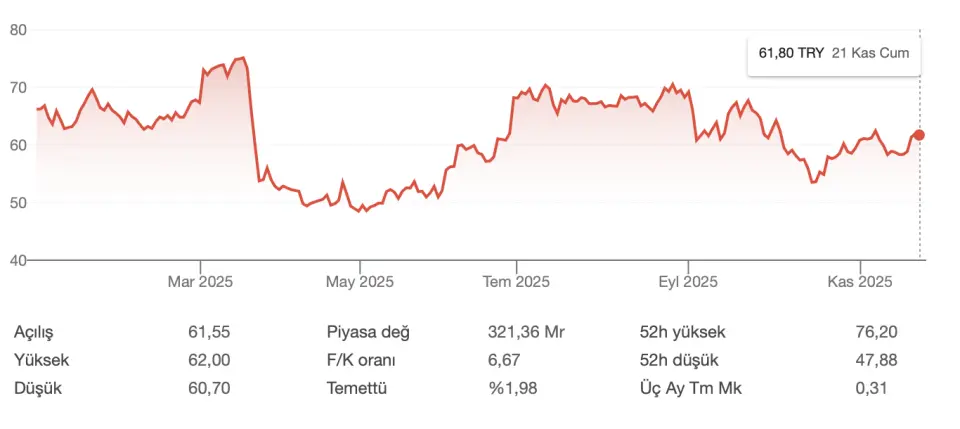This screenshot has height=429, width=960.
Task: Click the dotted vertical line below the endpoint
Action: [x=920, y=200]
